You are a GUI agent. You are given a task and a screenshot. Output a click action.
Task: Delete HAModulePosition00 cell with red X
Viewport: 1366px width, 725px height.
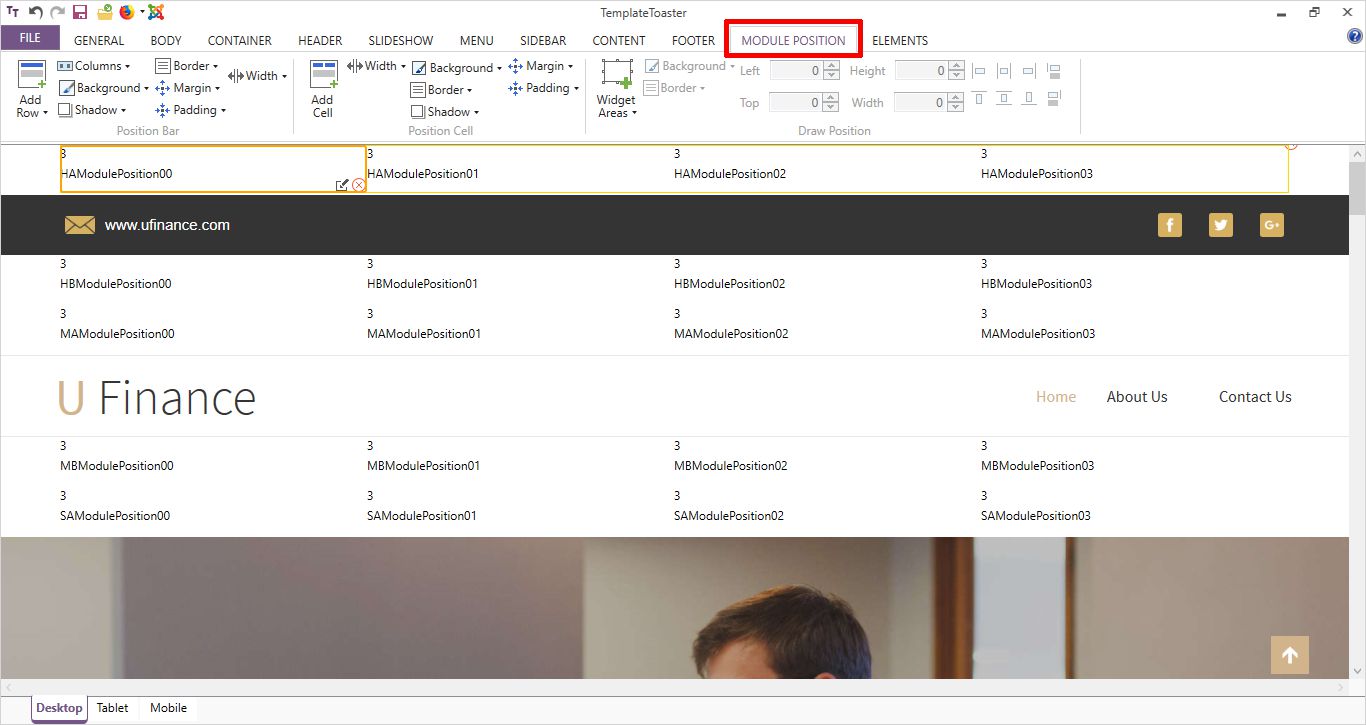coord(358,185)
